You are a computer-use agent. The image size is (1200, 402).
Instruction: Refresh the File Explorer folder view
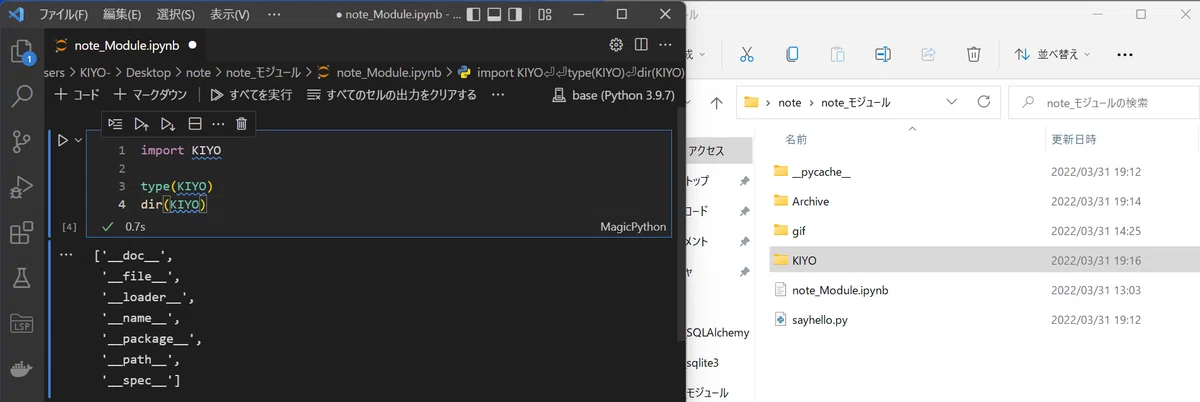point(984,102)
